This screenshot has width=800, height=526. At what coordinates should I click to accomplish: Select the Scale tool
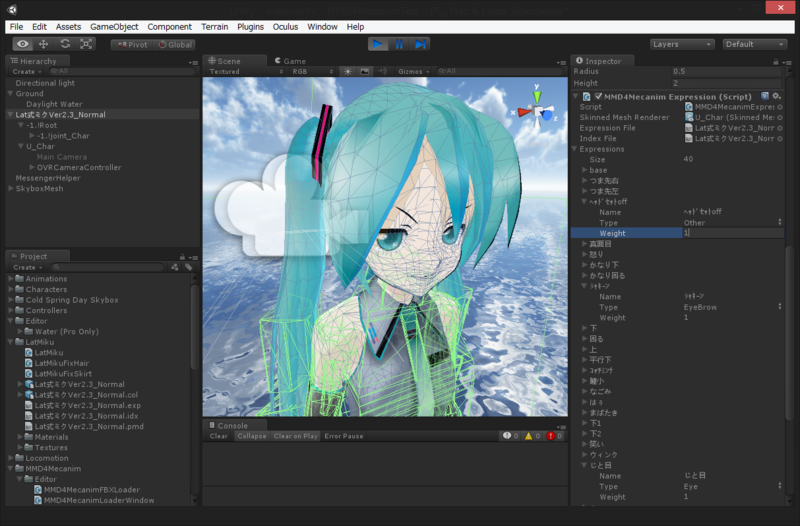[x=86, y=44]
